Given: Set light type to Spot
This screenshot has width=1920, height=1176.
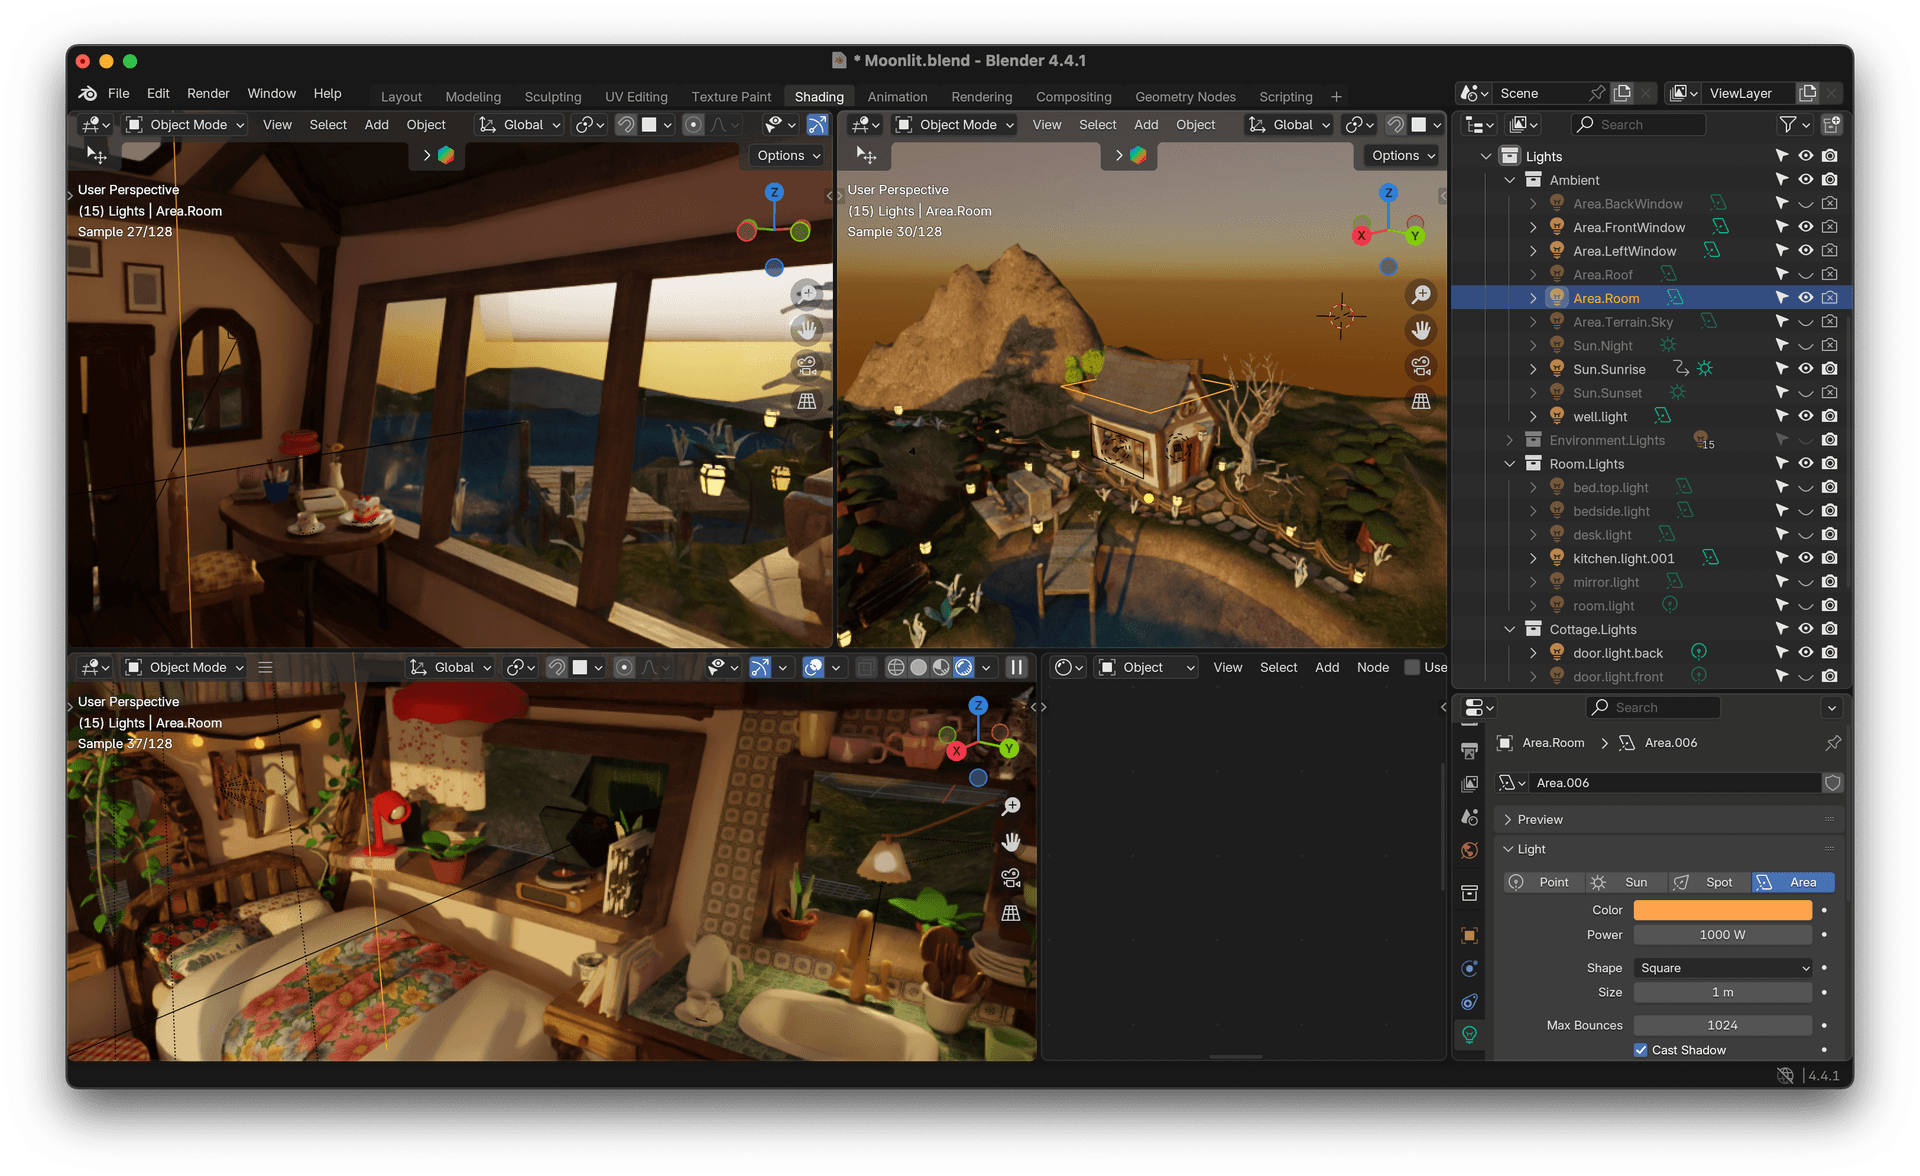Looking at the screenshot, I should pyautogui.click(x=1709, y=882).
